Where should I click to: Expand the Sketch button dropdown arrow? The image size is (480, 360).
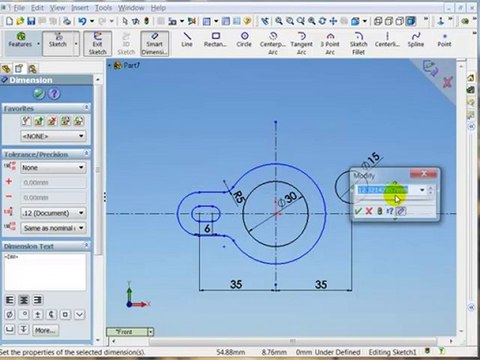[76, 44]
